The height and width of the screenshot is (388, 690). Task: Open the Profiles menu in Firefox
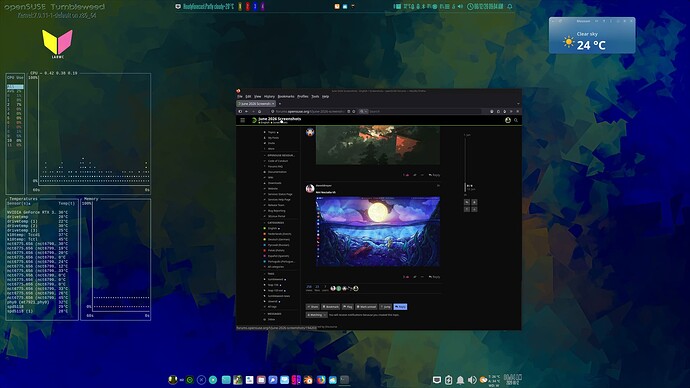coord(303,96)
